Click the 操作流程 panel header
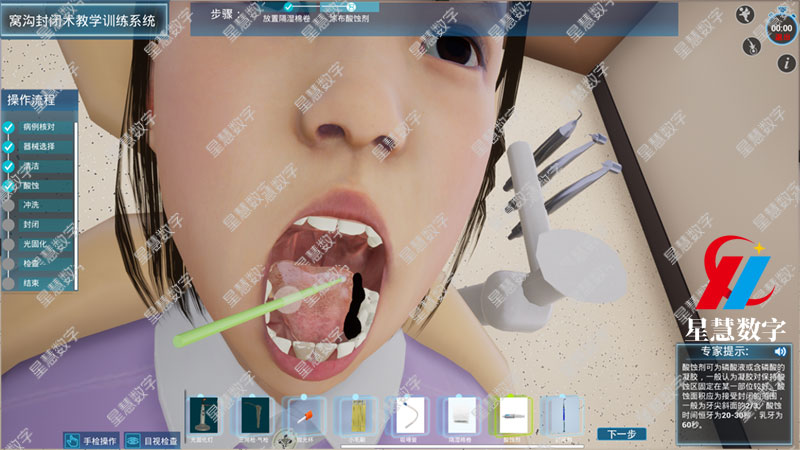Image resolution: width=800 pixels, height=450 pixels. tap(40, 100)
